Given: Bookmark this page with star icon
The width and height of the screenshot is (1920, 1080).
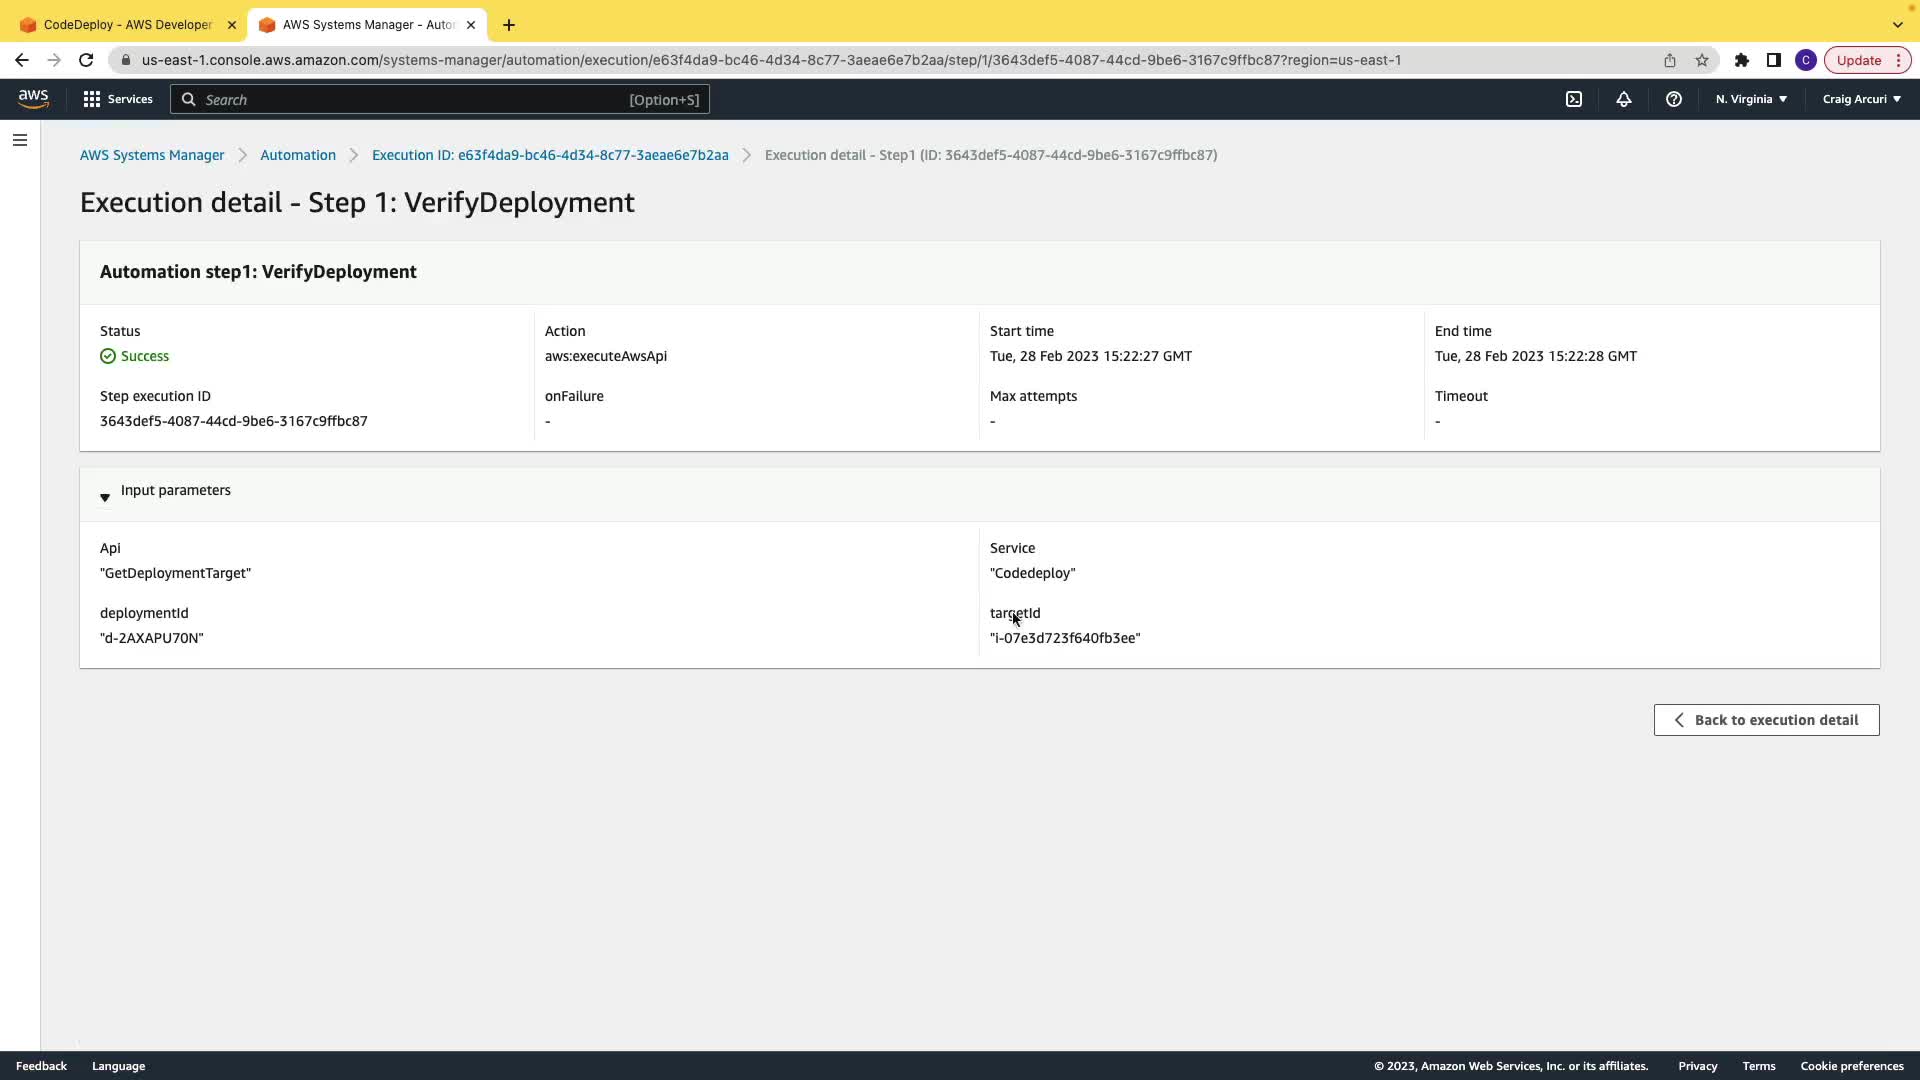Looking at the screenshot, I should point(1702,60).
